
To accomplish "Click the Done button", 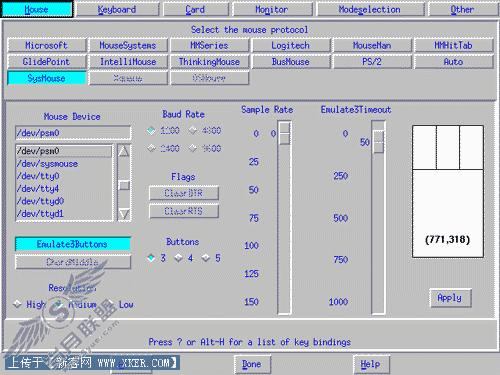I will click(x=252, y=364).
